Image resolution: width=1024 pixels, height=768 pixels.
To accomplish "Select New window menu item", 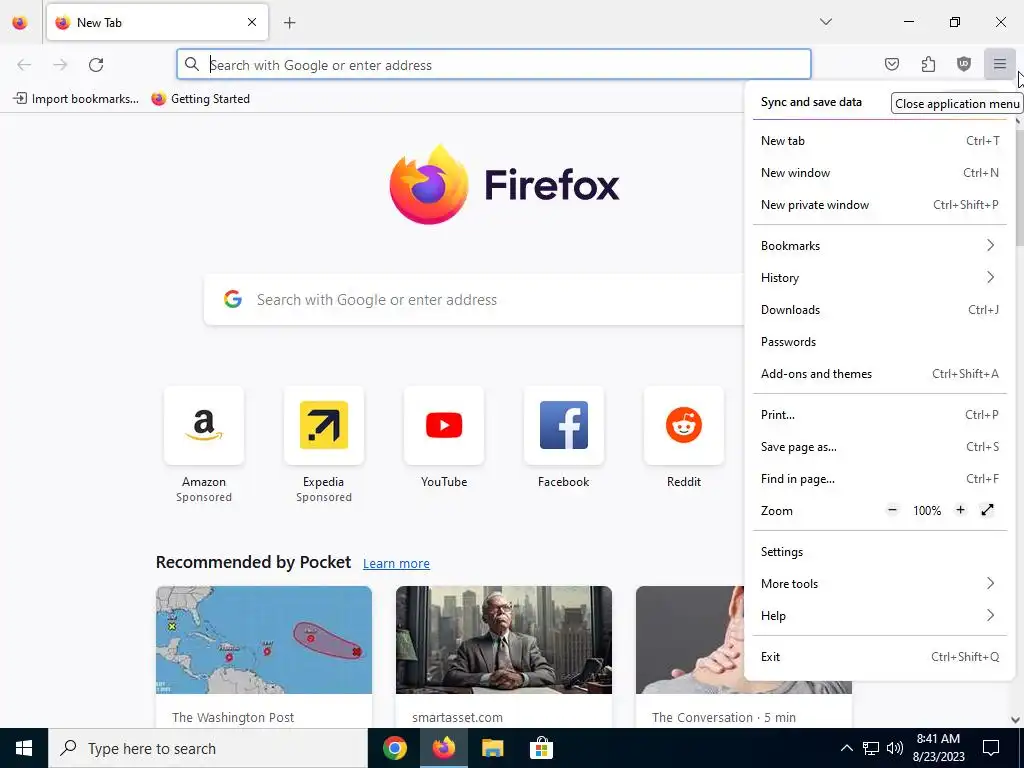I will [x=880, y=172].
